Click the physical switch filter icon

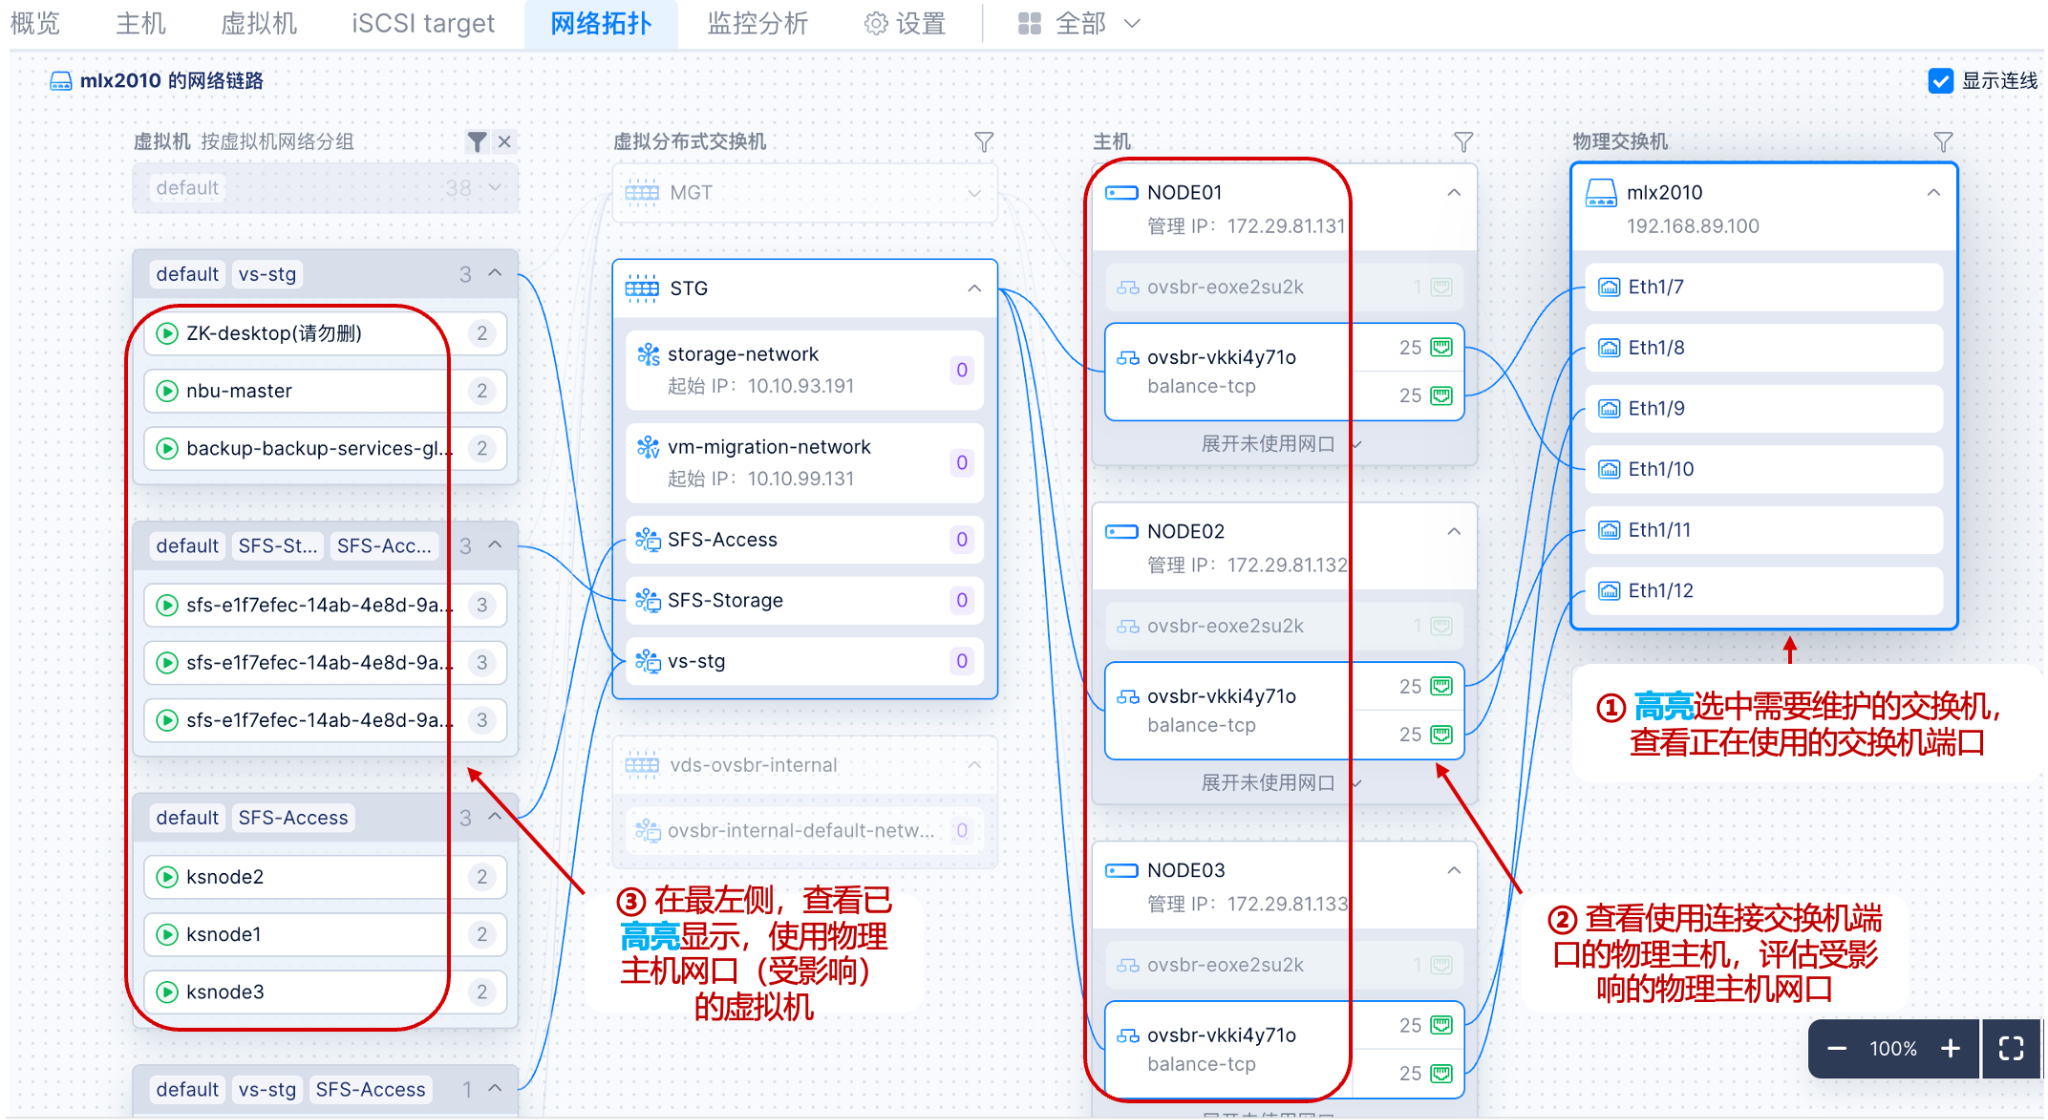[x=1943, y=142]
